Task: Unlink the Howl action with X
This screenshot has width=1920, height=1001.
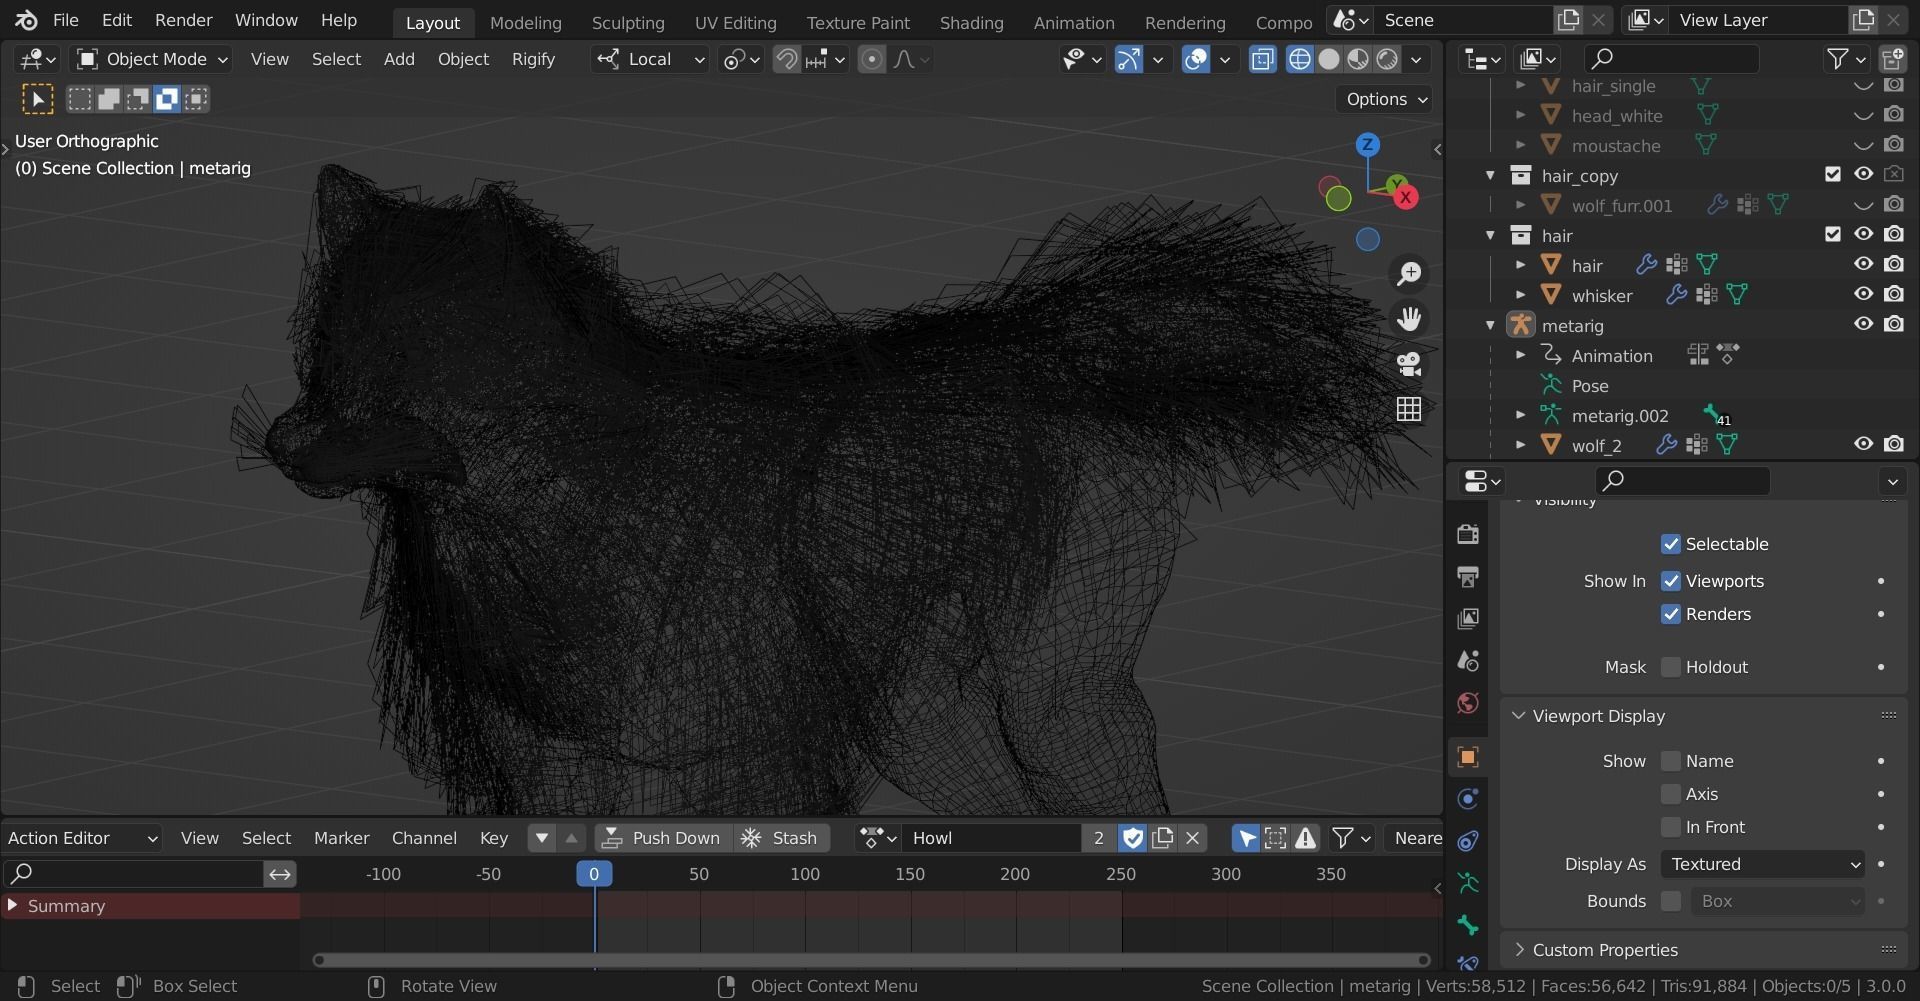Action: pyautogui.click(x=1192, y=838)
